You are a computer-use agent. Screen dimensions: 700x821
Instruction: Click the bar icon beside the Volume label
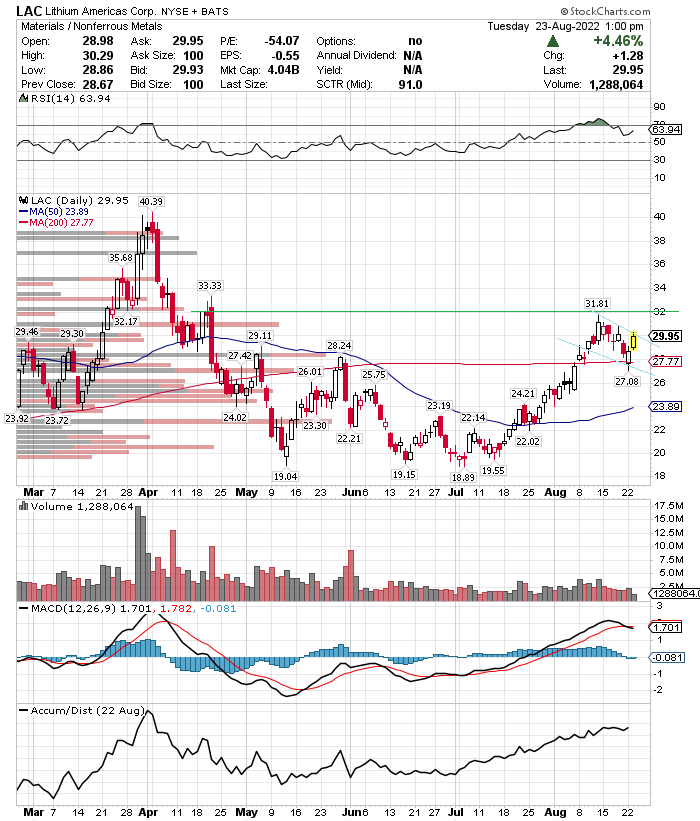pos(24,506)
